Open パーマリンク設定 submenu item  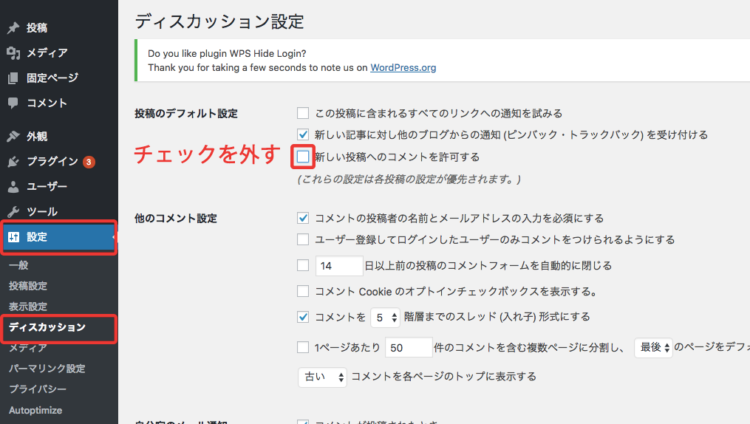(47, 368)
